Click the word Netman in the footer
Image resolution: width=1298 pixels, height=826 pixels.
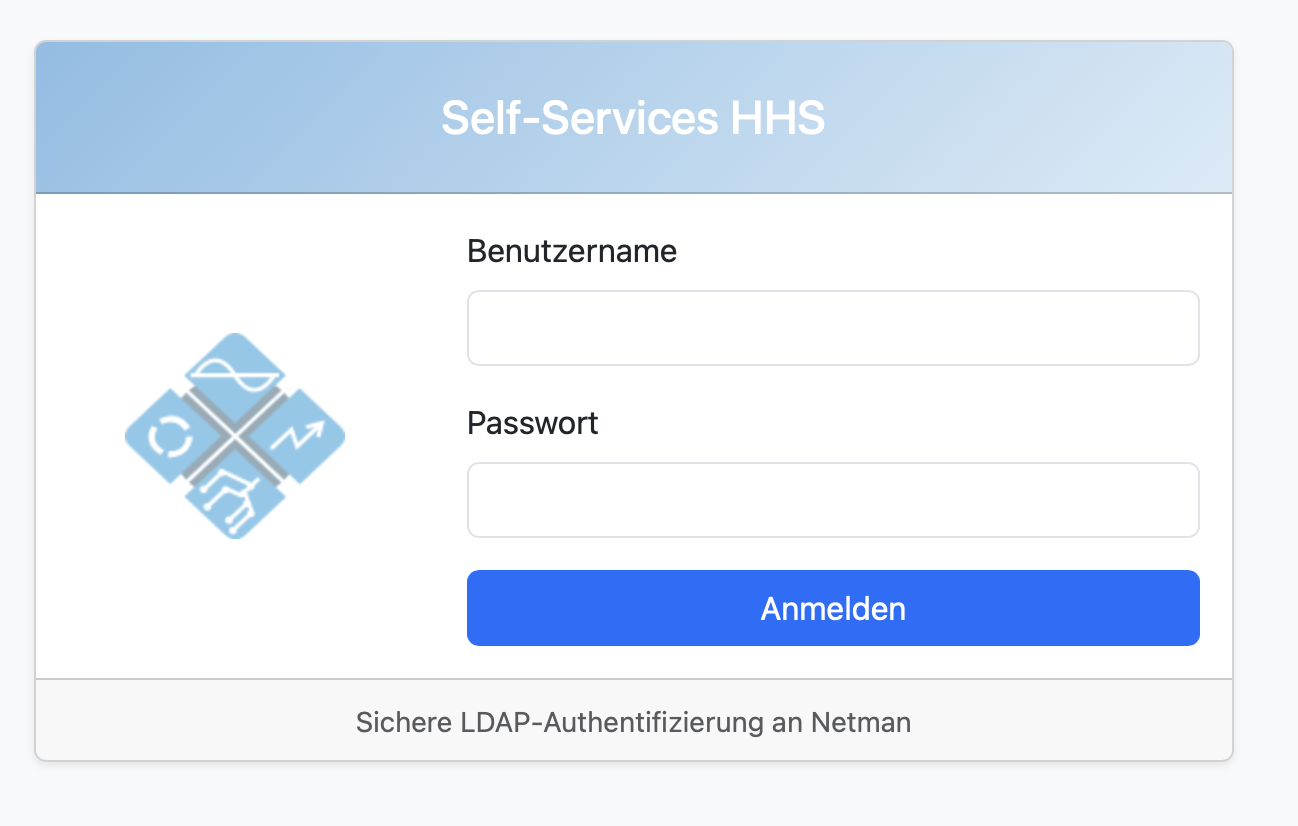(x=861, y=722)
